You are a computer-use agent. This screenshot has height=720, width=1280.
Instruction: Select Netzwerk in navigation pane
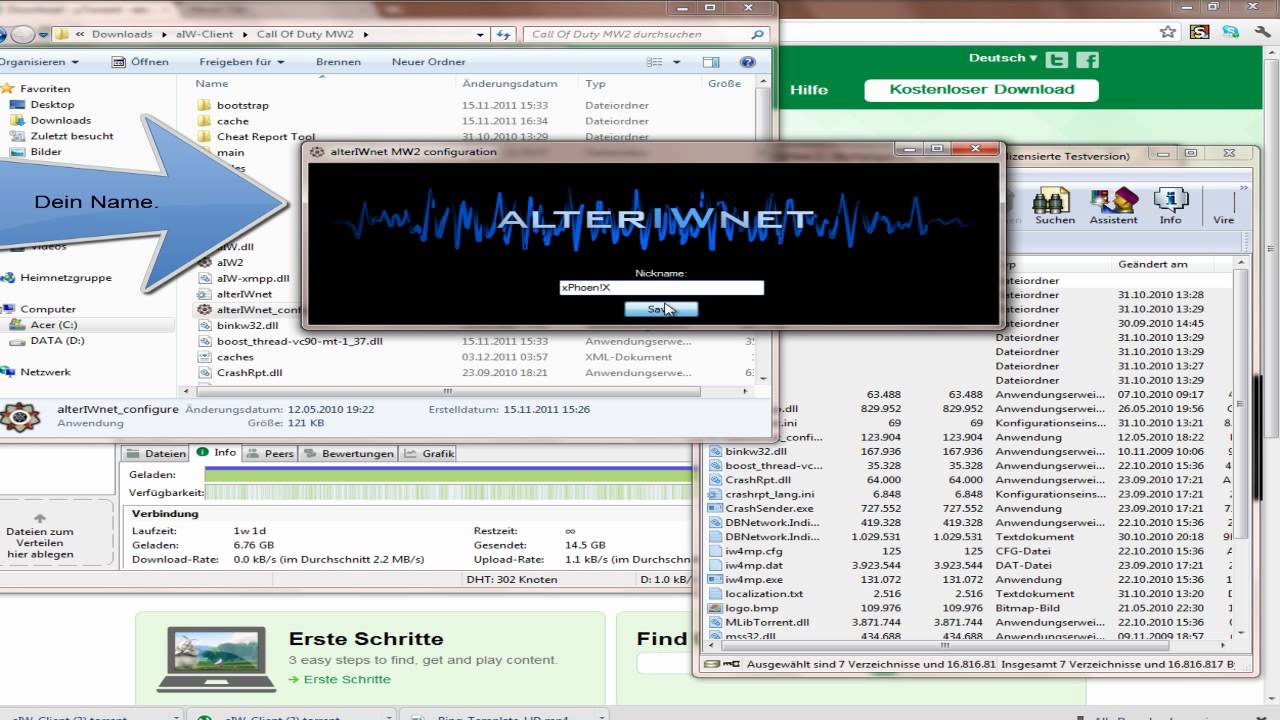tap(45, 372)
